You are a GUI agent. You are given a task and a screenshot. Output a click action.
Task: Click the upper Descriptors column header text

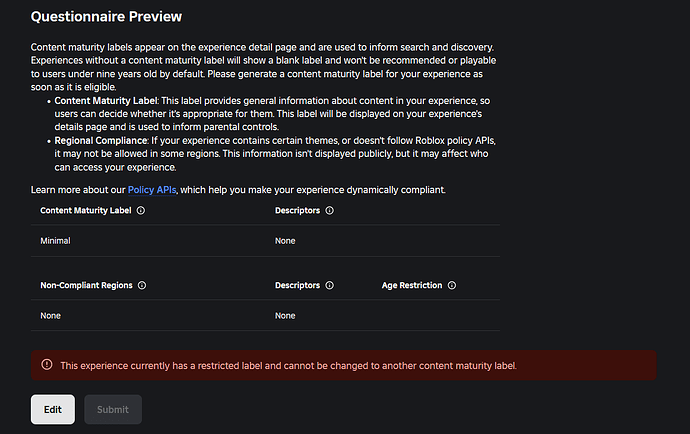pos(298,211)
